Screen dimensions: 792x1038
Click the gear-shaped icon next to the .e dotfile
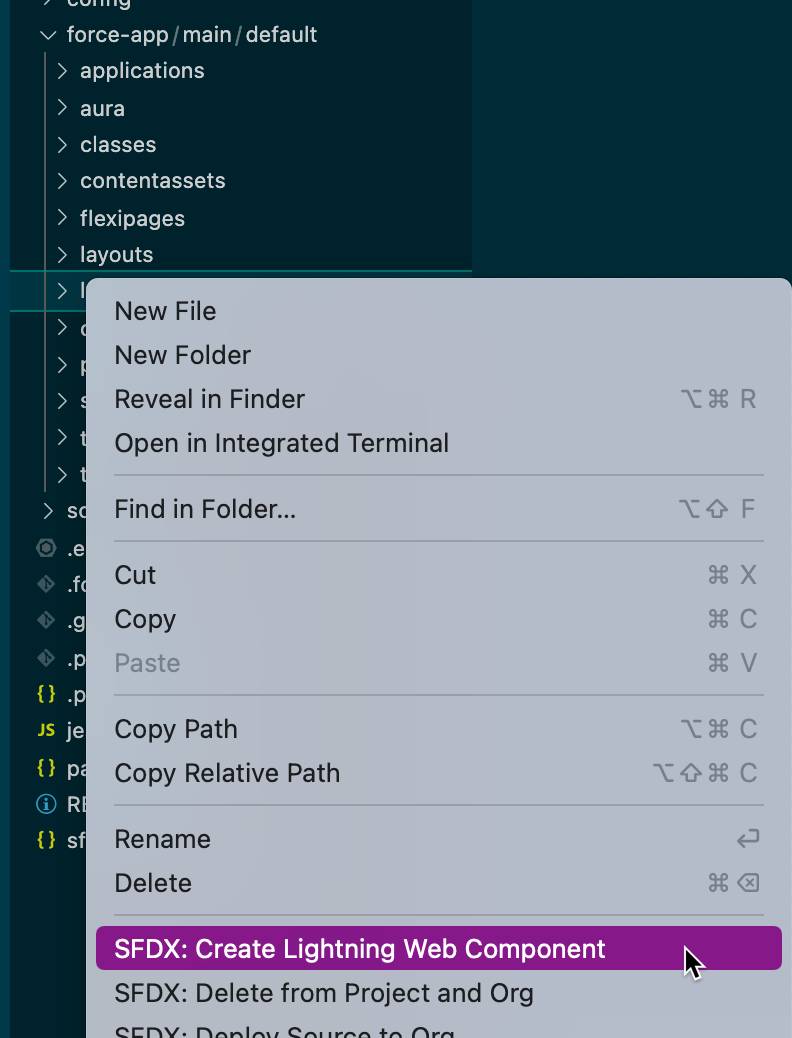(x=46, y=548)
